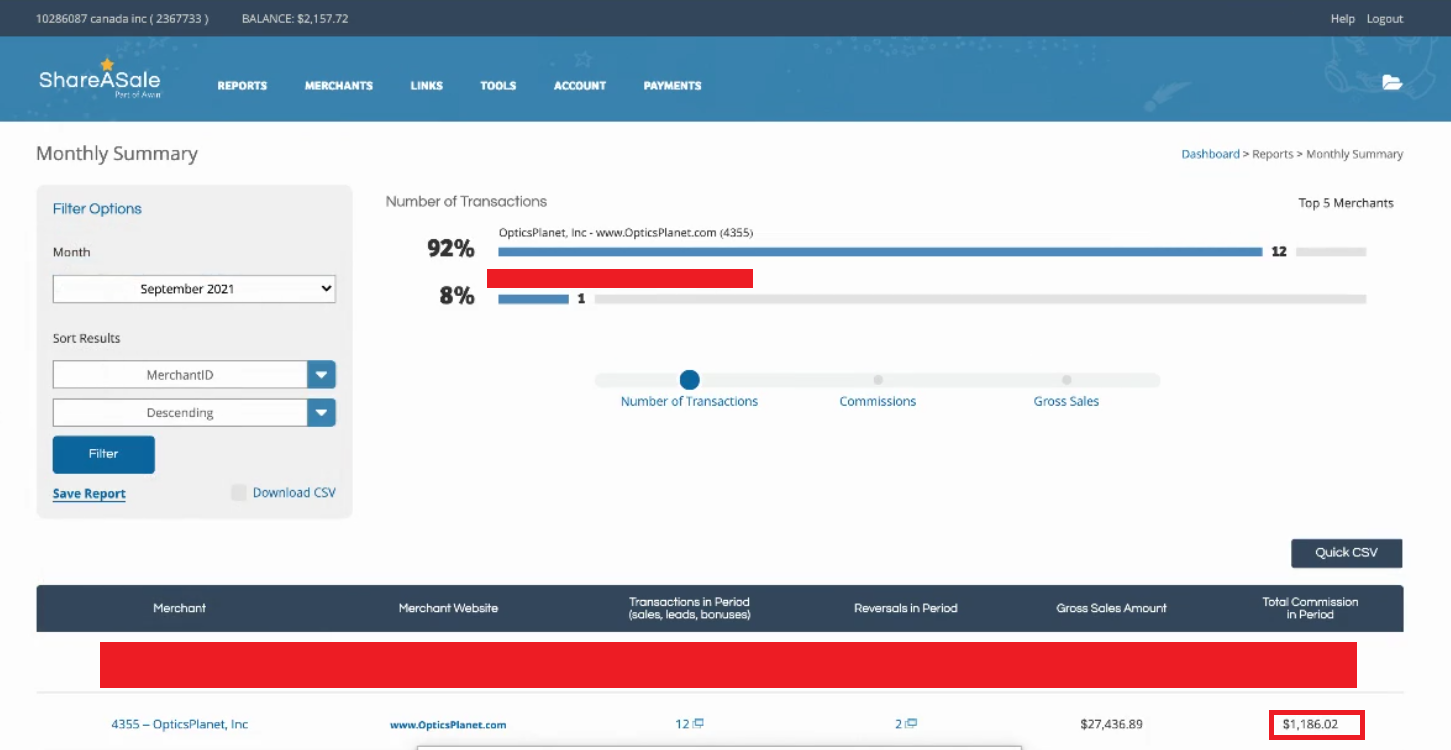Click the 2 reversals link

[x=898, y=724]
